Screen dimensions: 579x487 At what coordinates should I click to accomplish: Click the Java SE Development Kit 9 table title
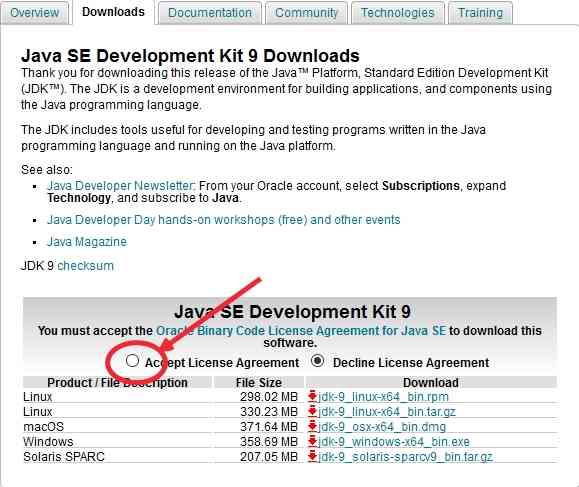pyautogui.click(x=292, y=312)
